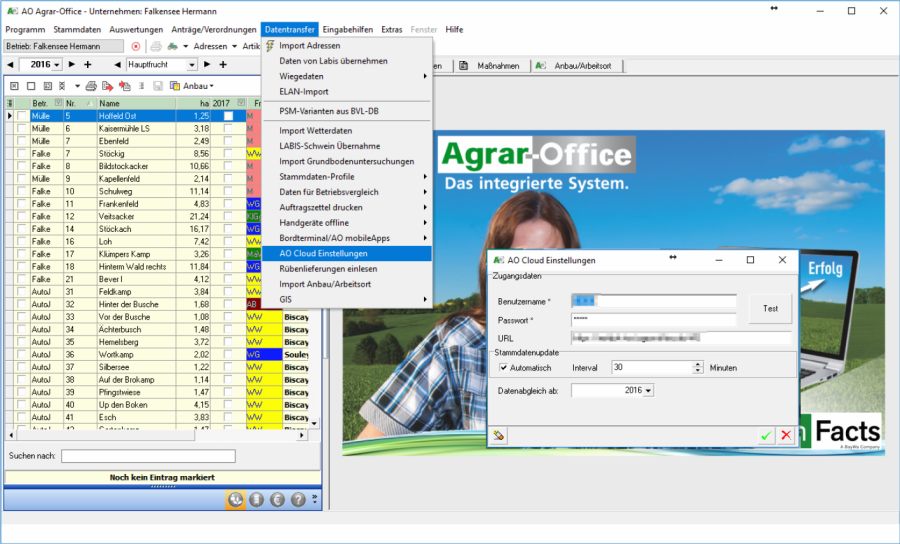The width and height of the screenshot is (900, 544).
Task: Increase Interval value with spinner up arrow
Action: click(697, 364)
